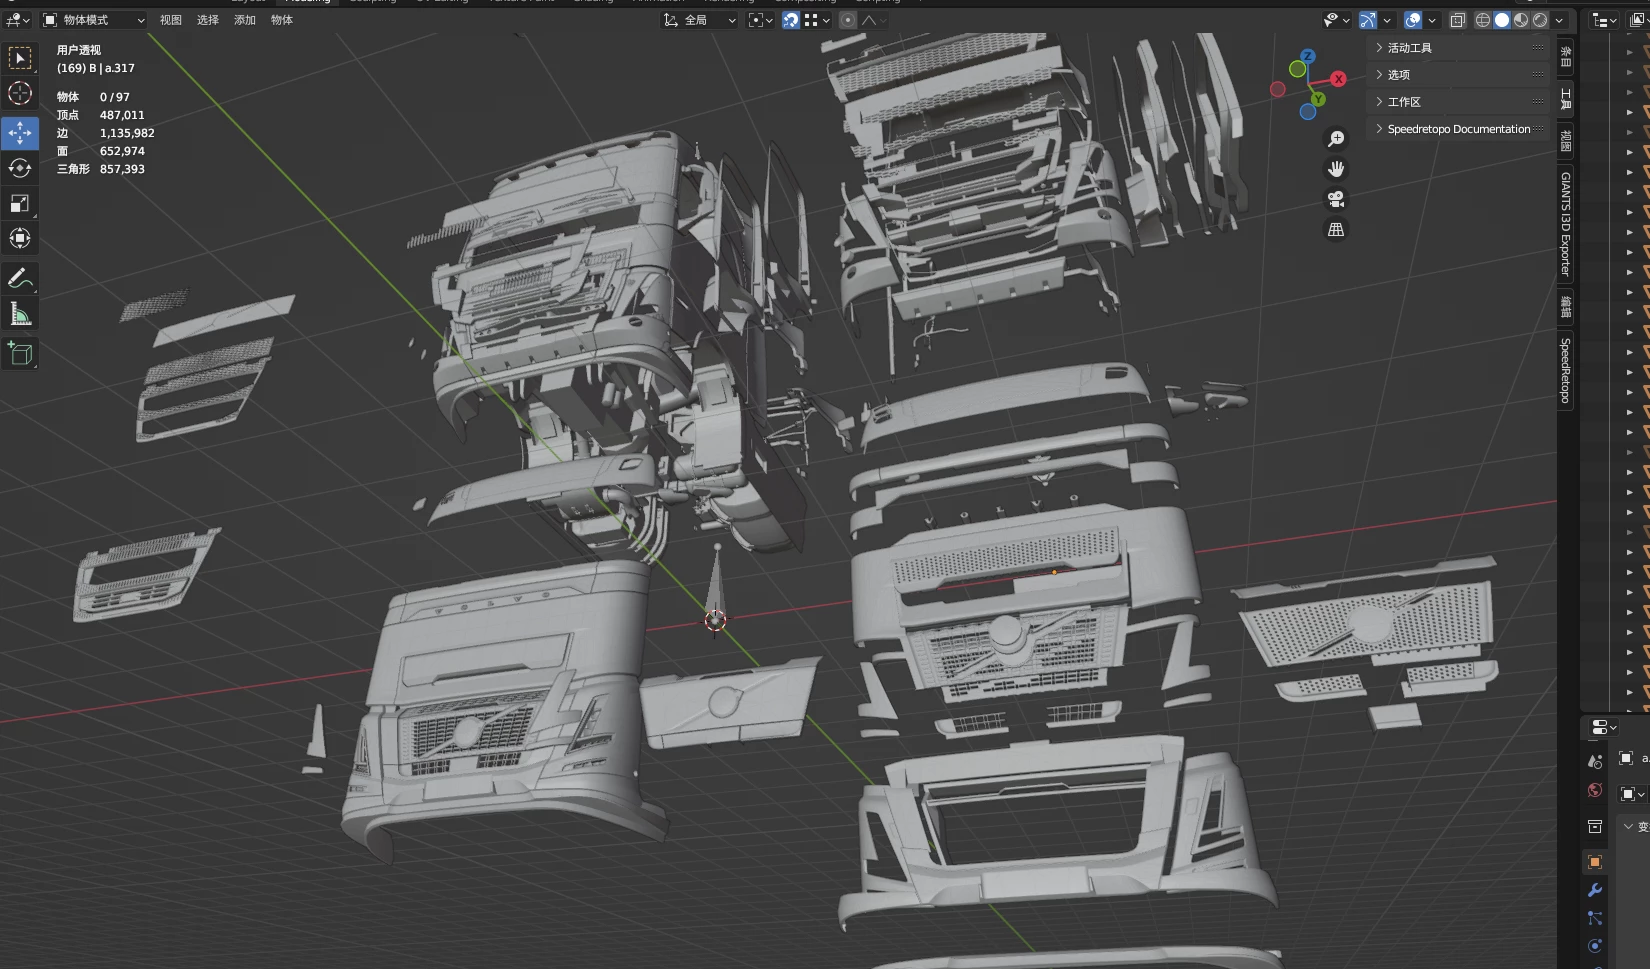Toggle viewport overlays visibility
This screenshot has height=969, width=1650.
click(x=1411, y=19)
